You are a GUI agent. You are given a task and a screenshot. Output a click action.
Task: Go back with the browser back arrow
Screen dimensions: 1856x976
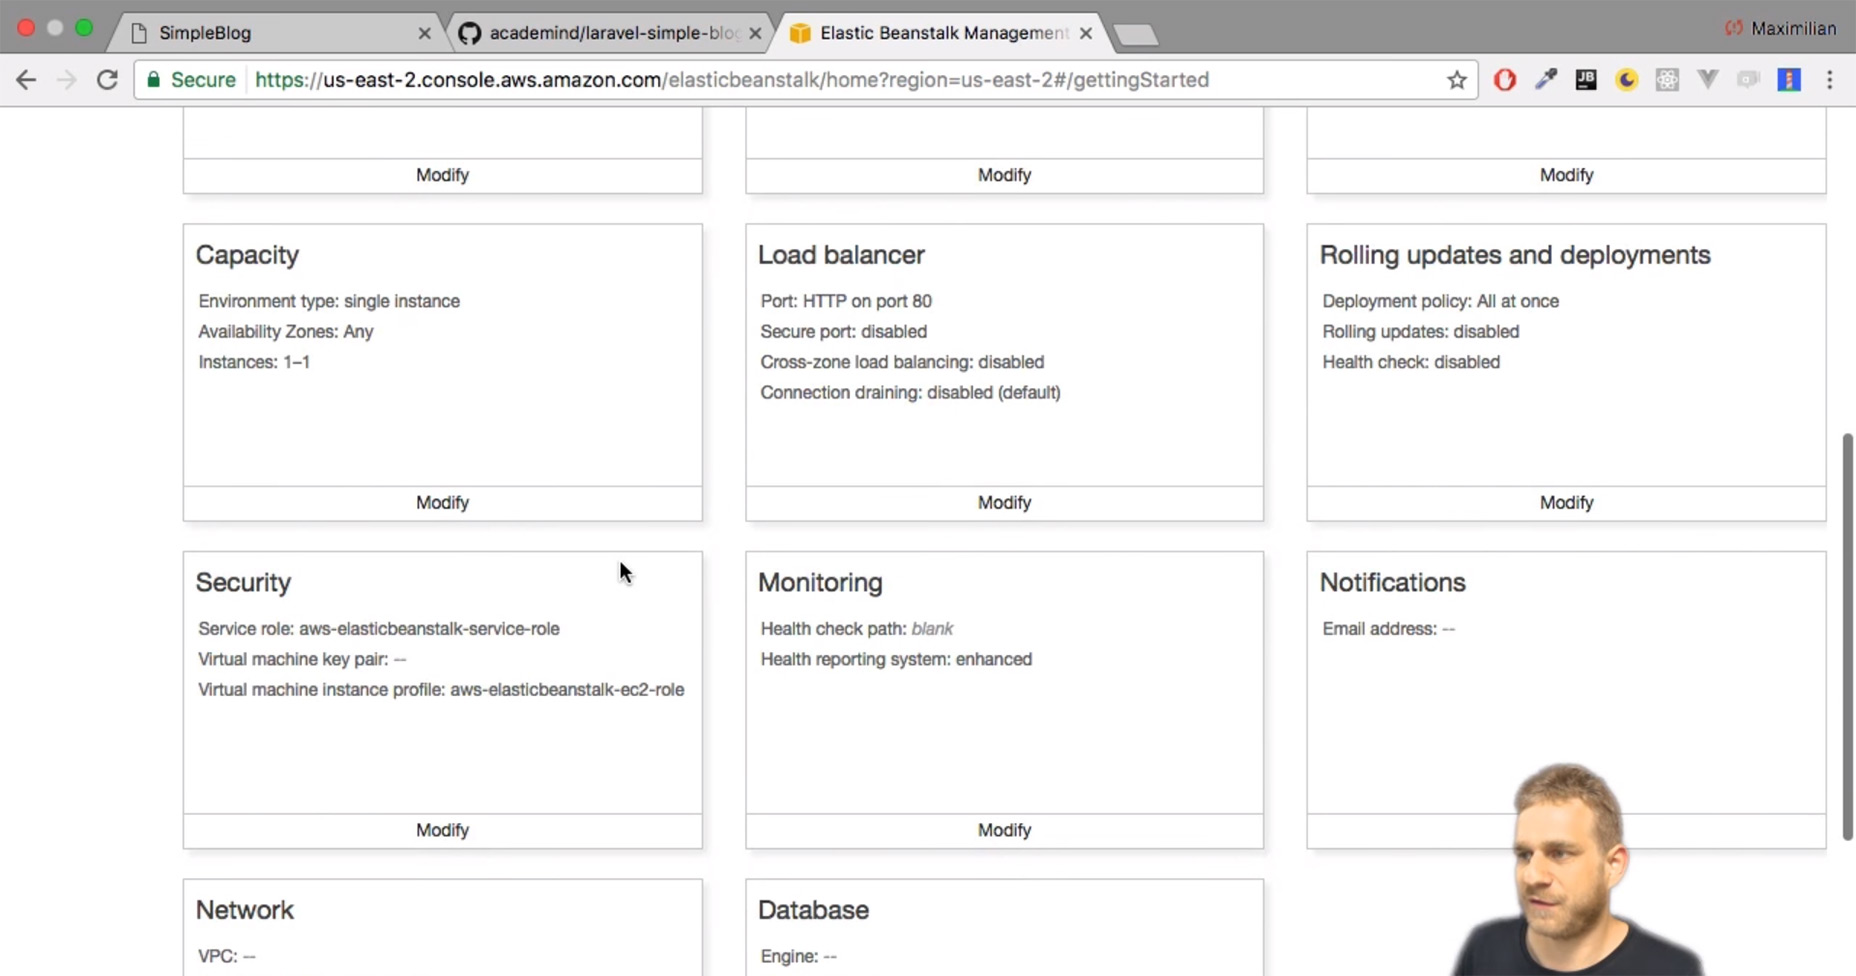[x=26, y=80]
